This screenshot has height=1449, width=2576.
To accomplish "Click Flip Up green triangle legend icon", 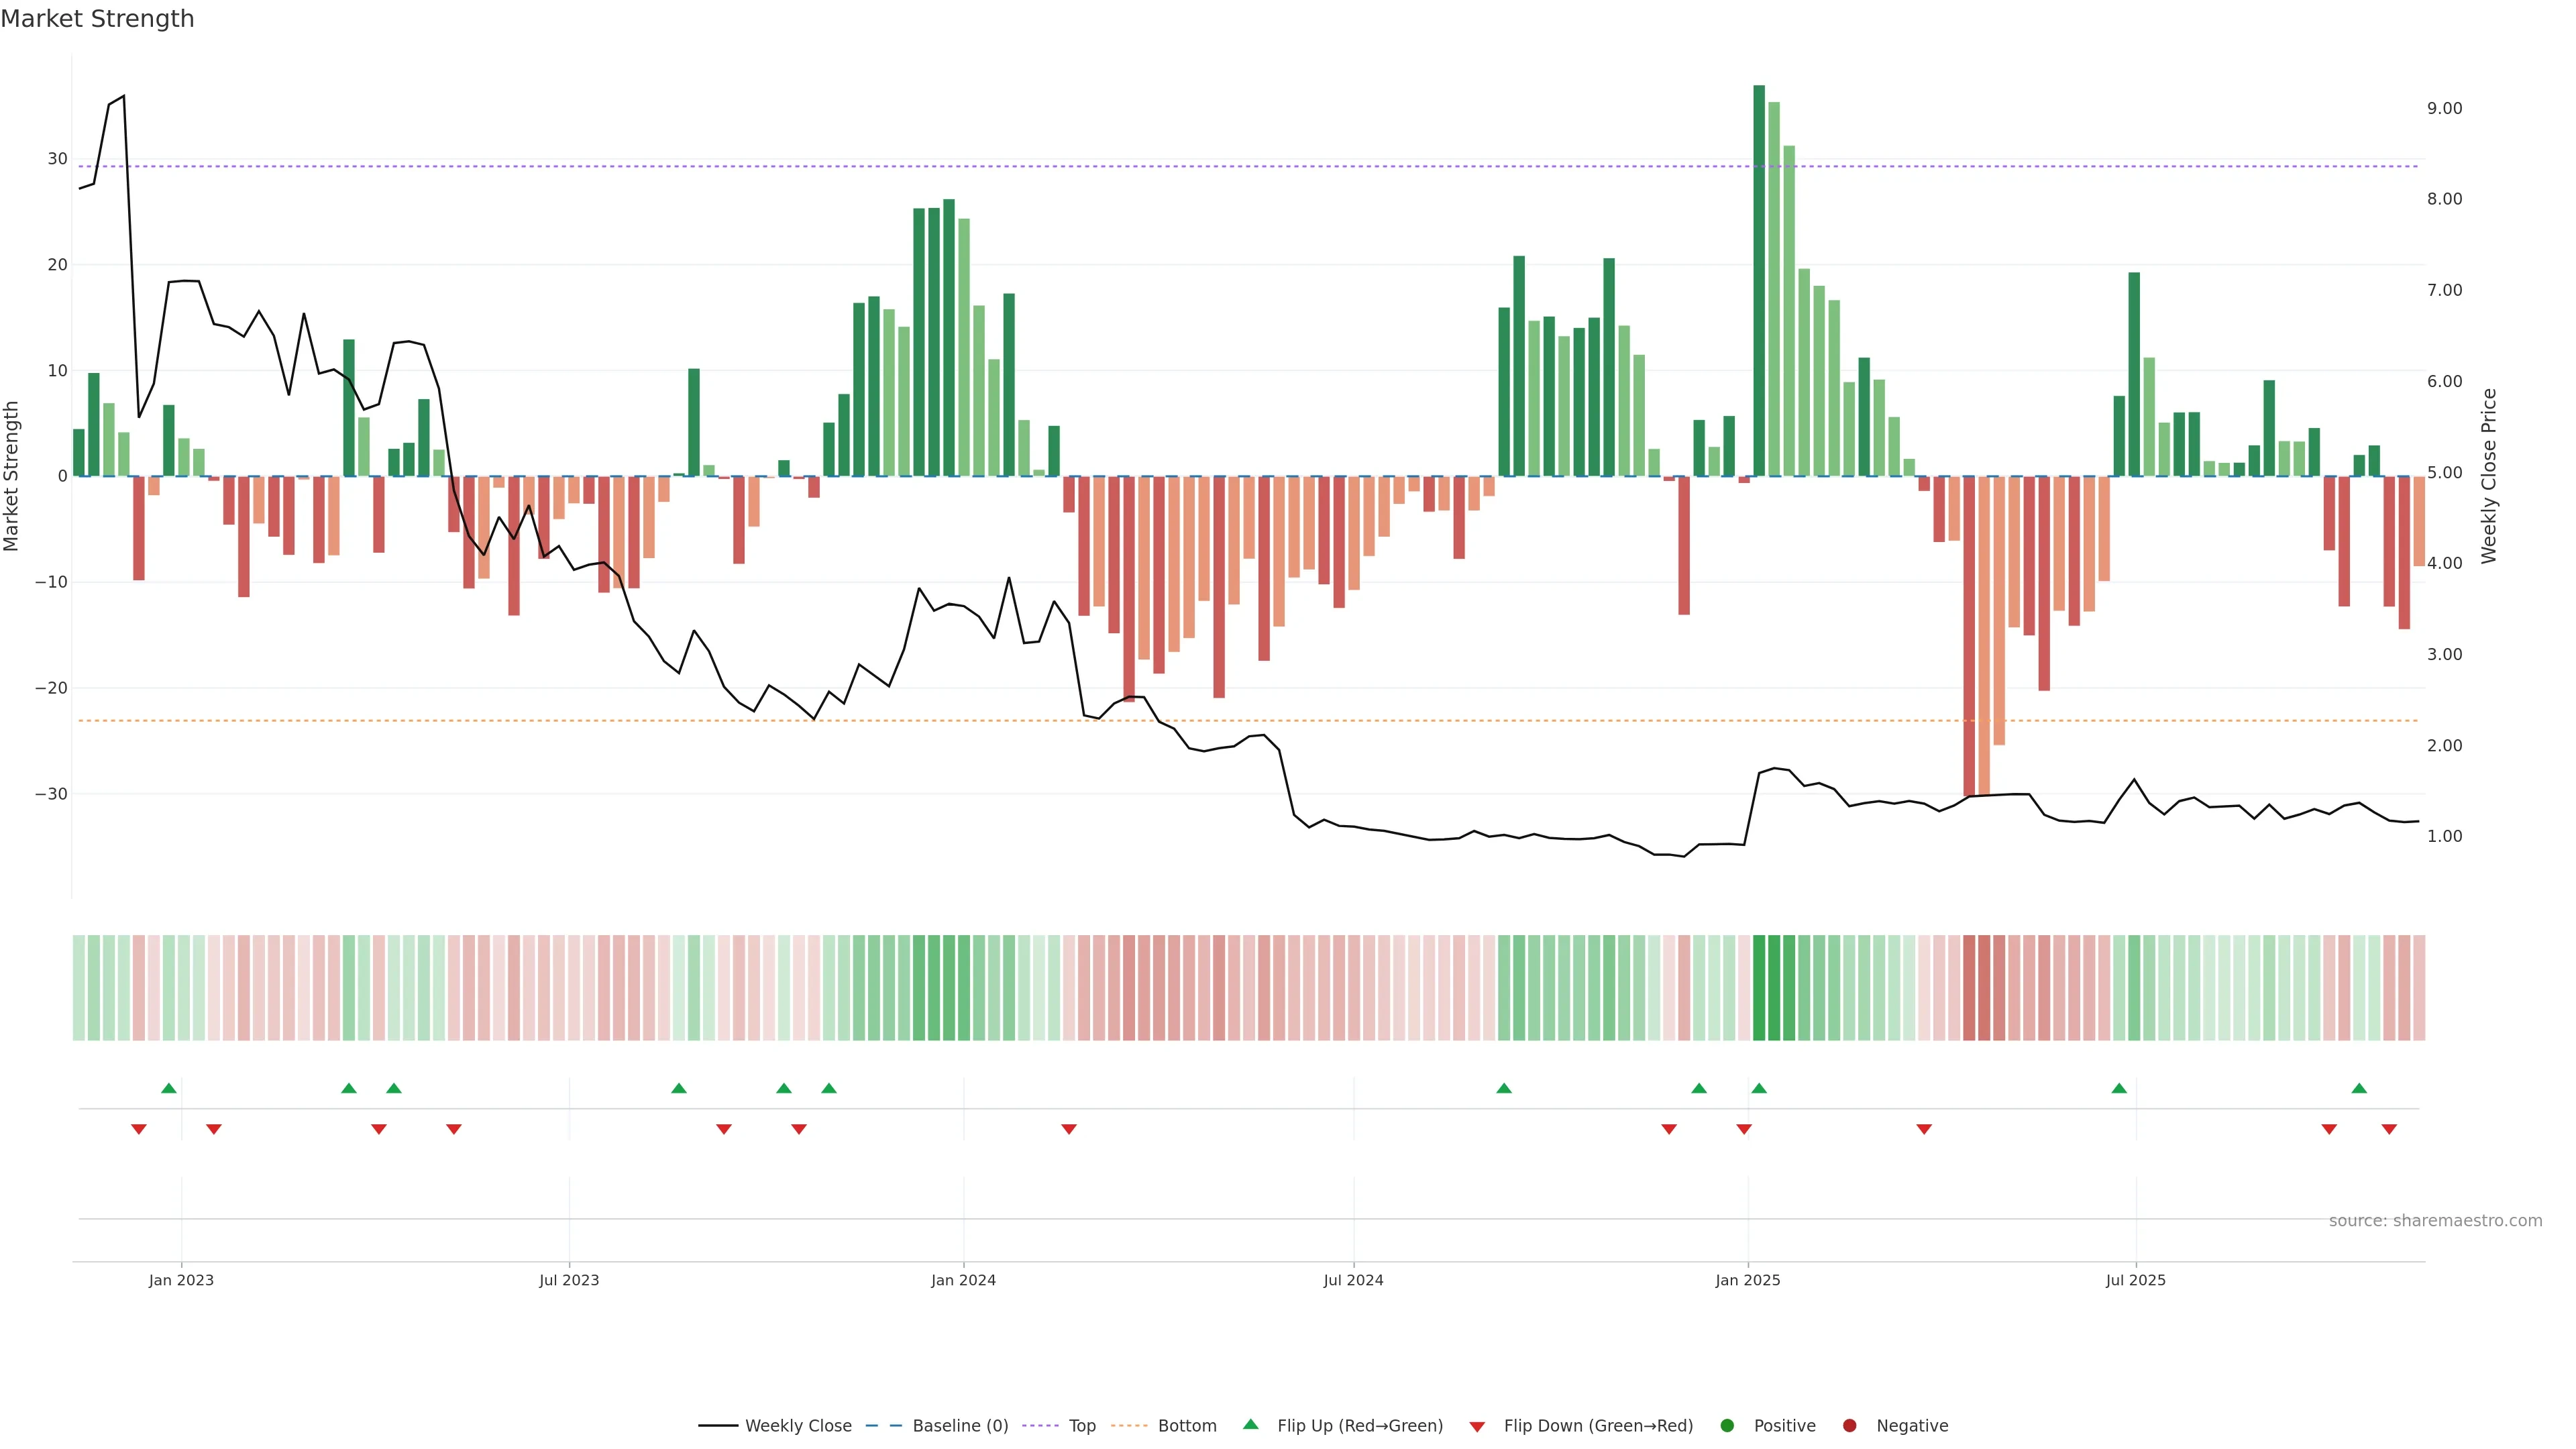I will pyautogui.click(x=1250, y=1425).
